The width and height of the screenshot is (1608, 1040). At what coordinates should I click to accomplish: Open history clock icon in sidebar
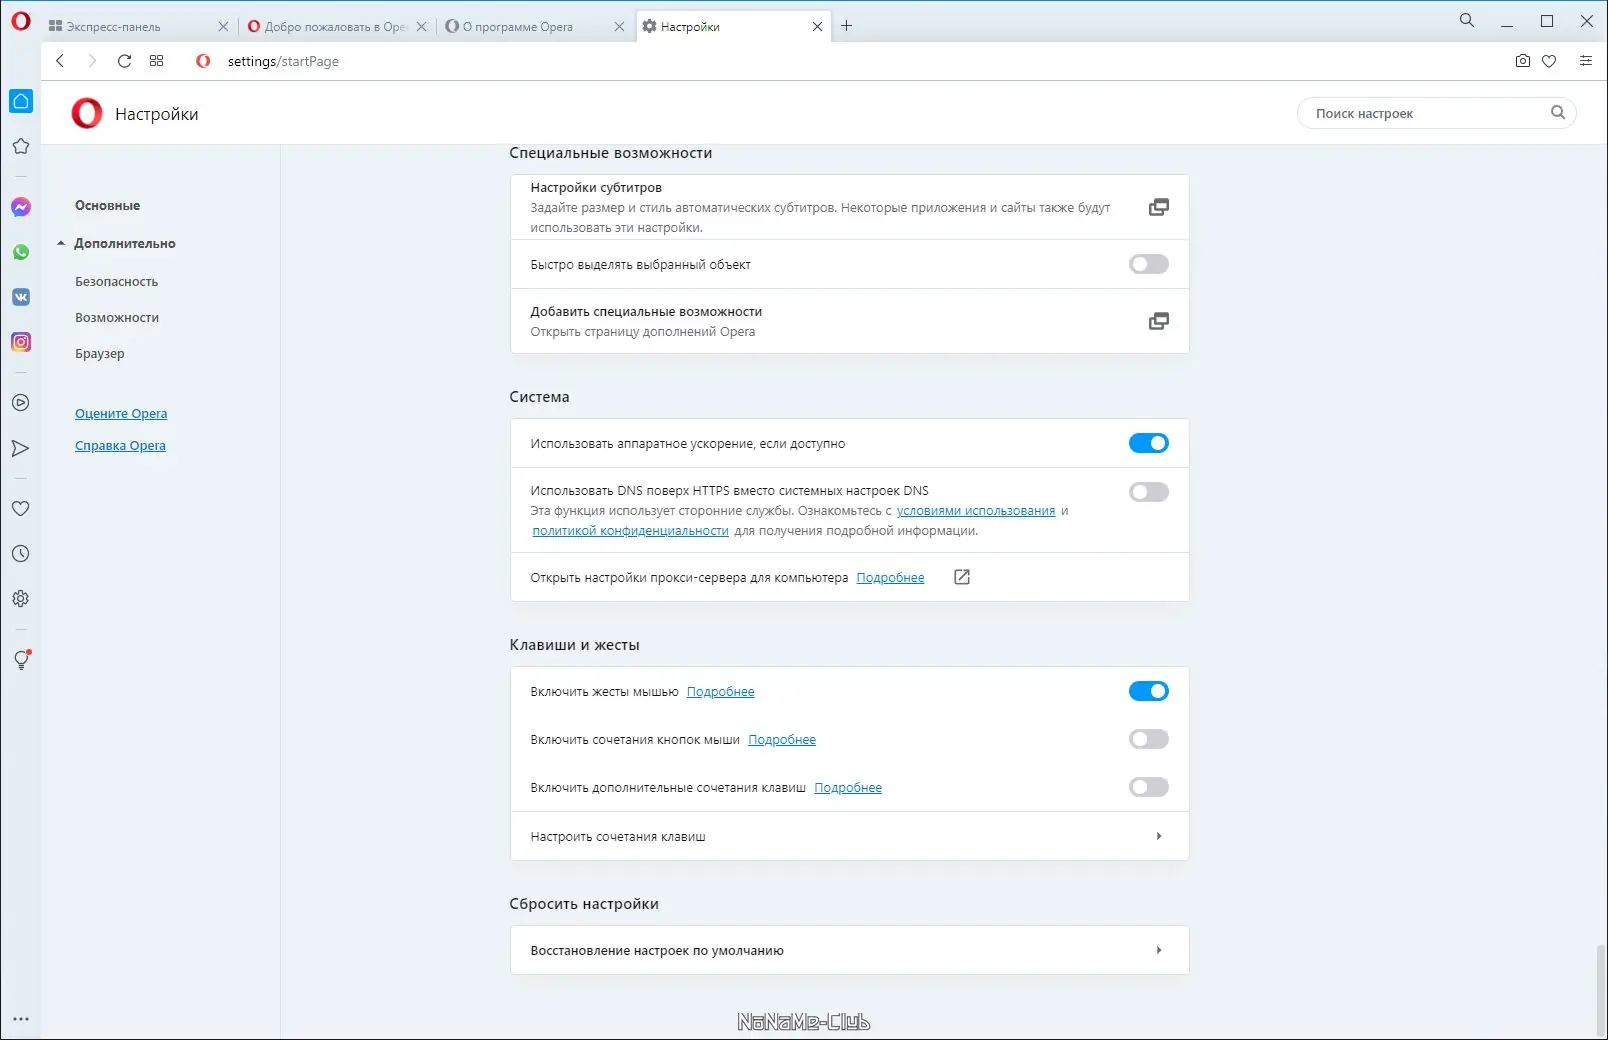click(21, 554)
